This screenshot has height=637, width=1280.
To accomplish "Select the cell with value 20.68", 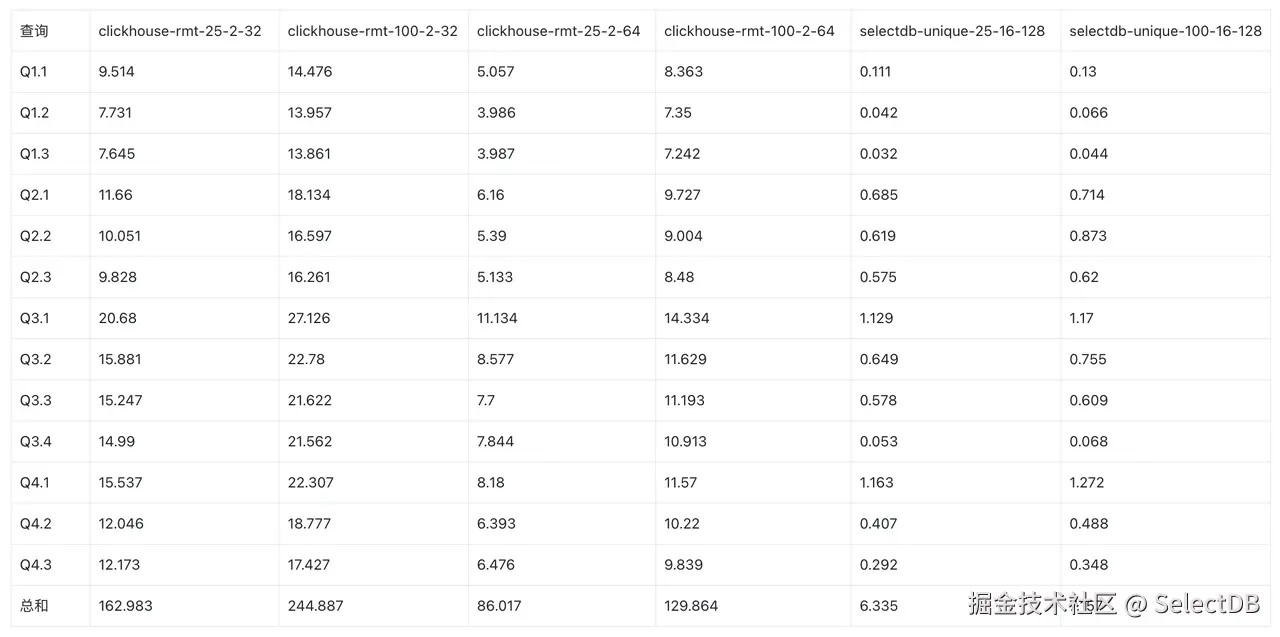I will point(118,318).
